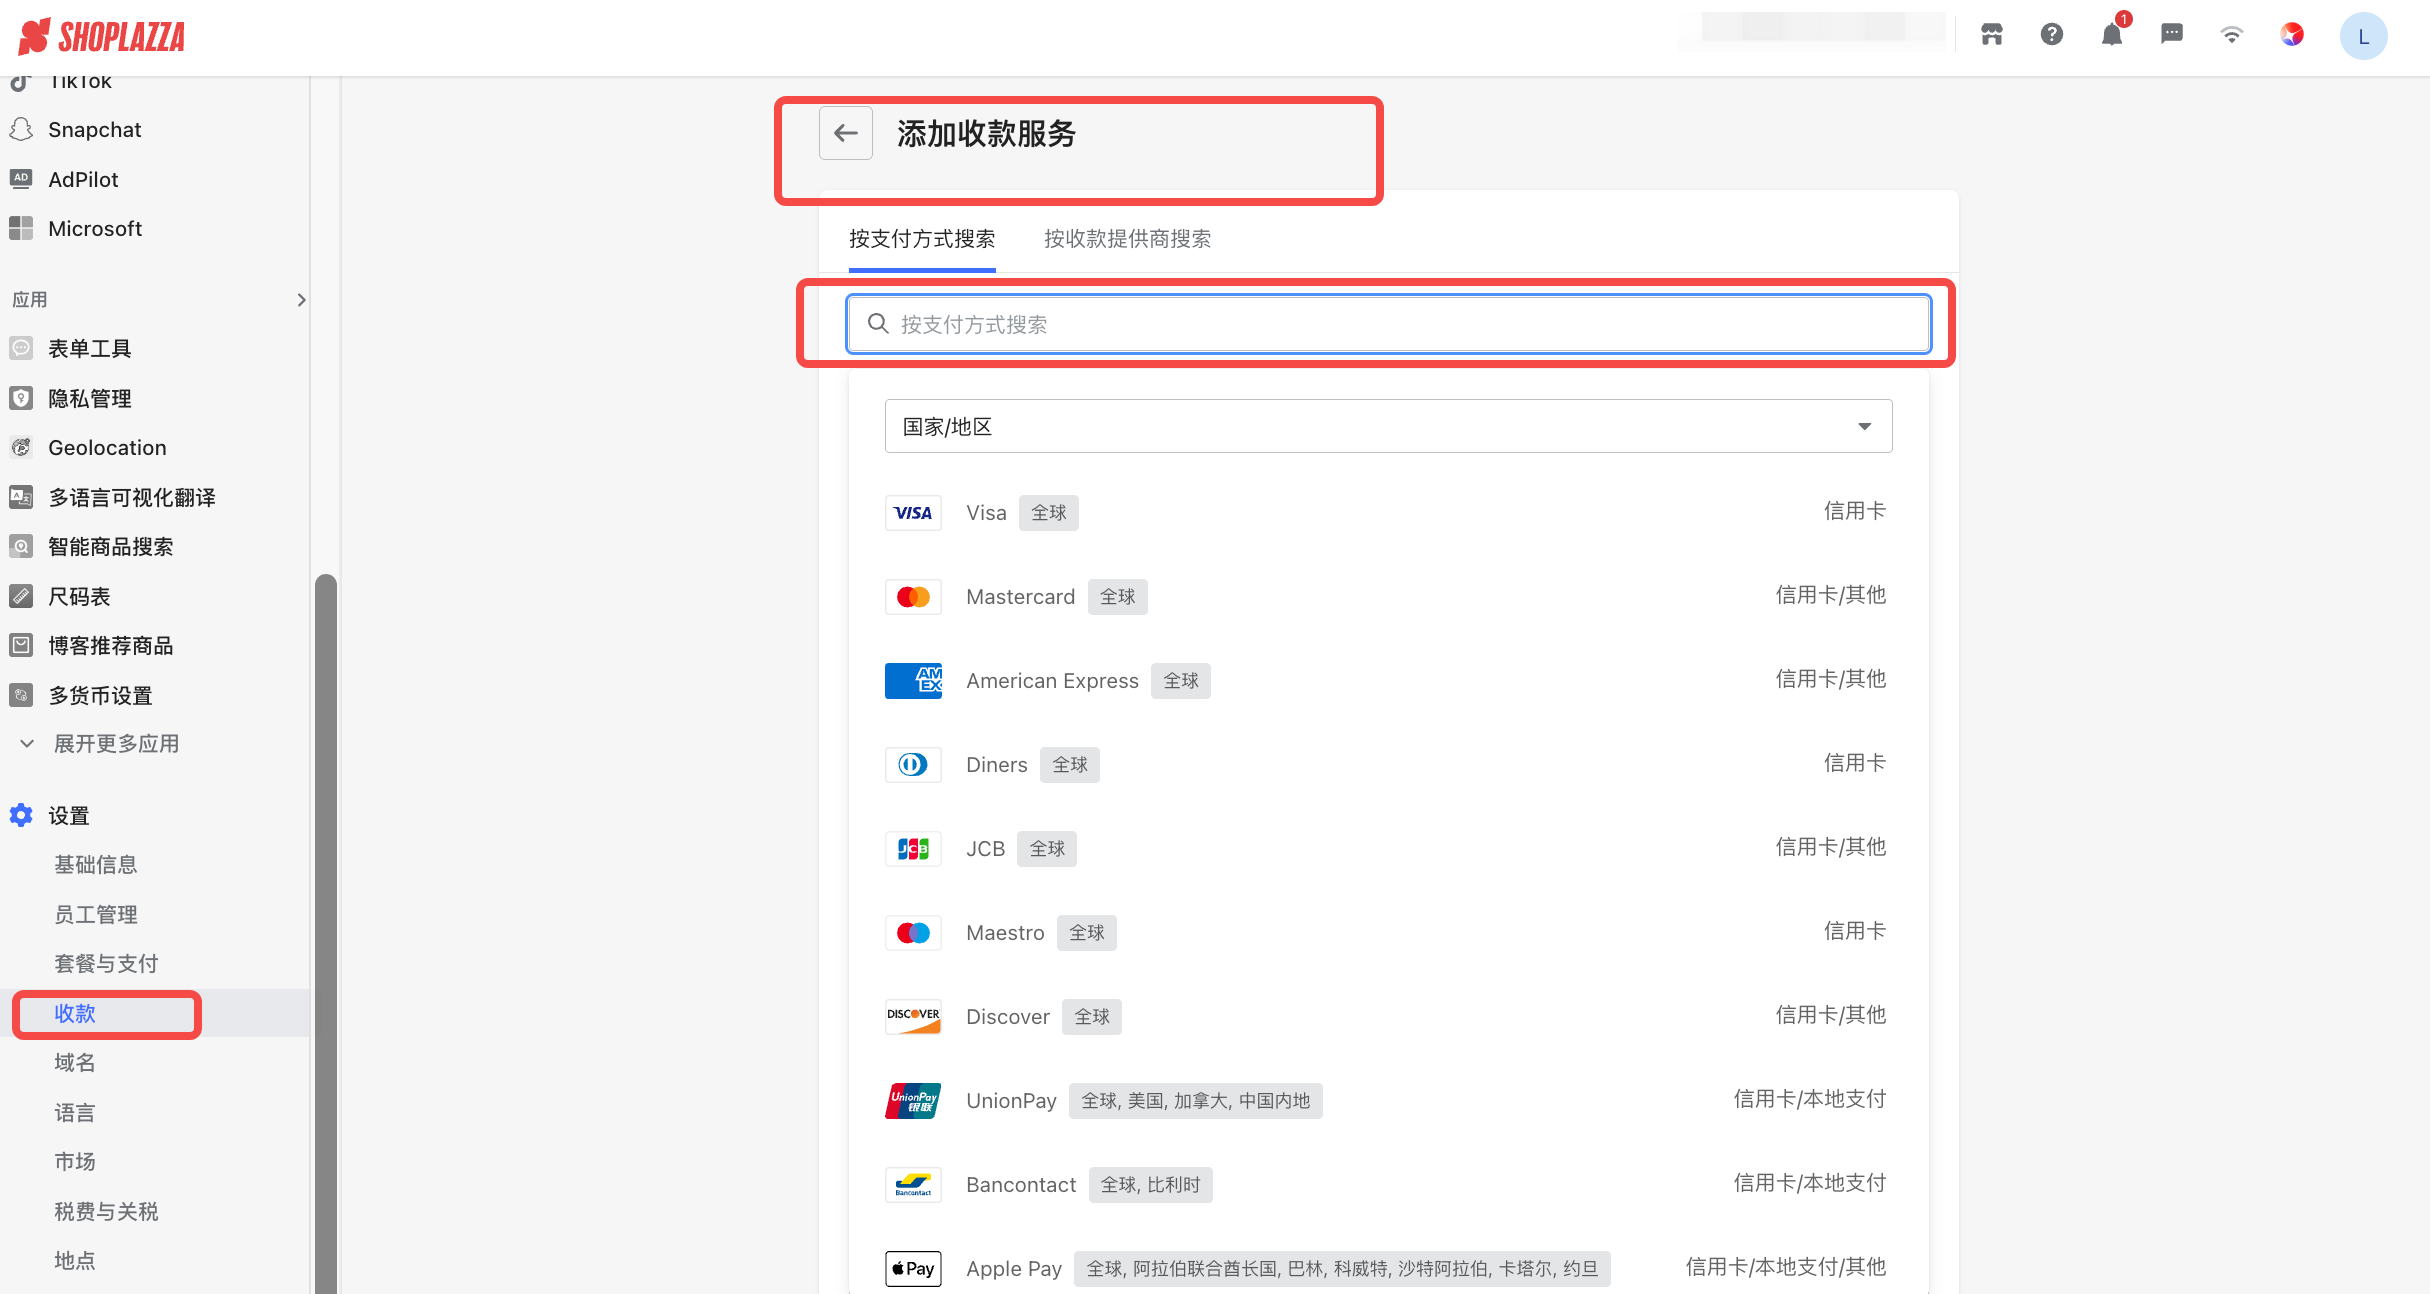2430x1294 pixels.
Task: Click the 全球, 比利时 tag on Bancontact
Action: pos(1150,1185)
